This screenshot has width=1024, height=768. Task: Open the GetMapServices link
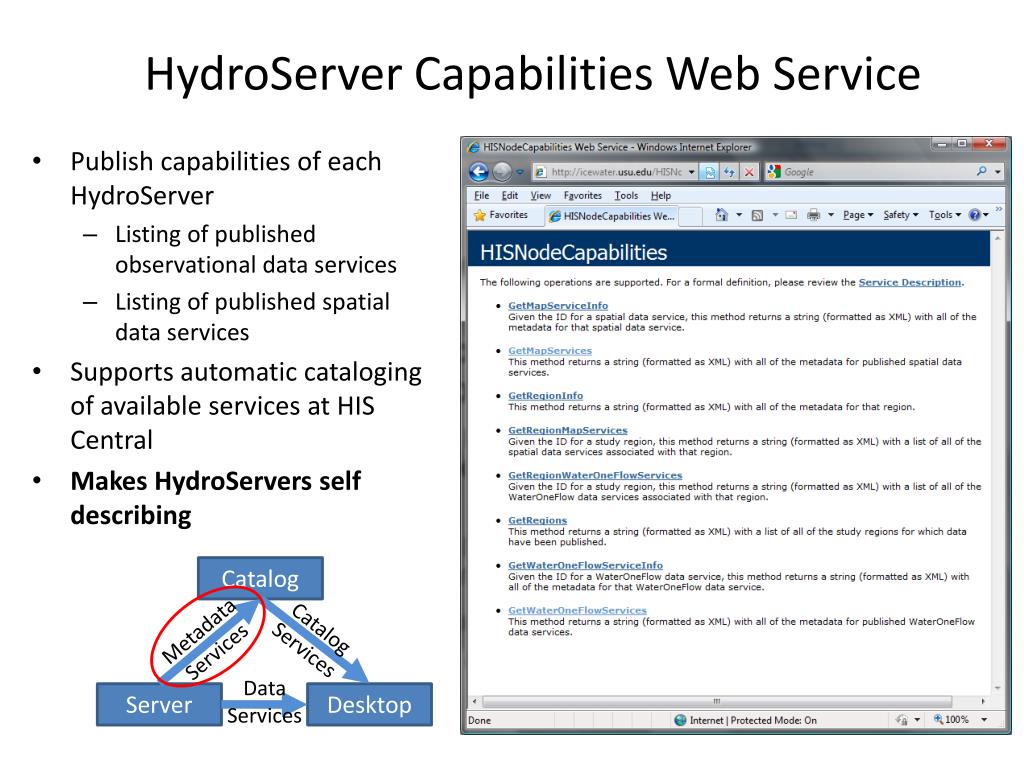pos(550,350)
